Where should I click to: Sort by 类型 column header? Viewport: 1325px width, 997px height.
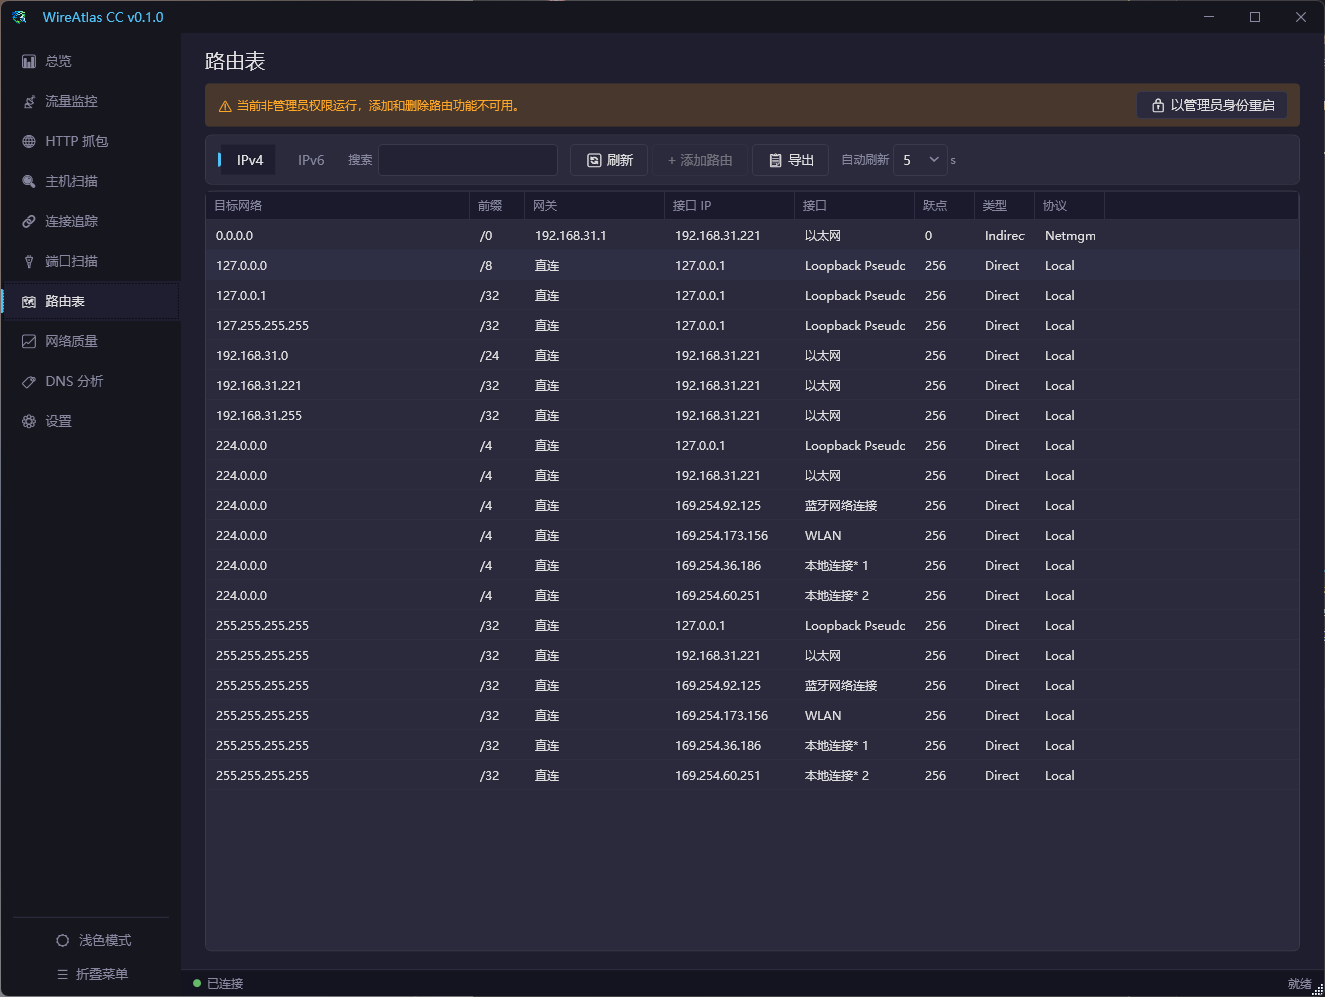pos(1004,205)
